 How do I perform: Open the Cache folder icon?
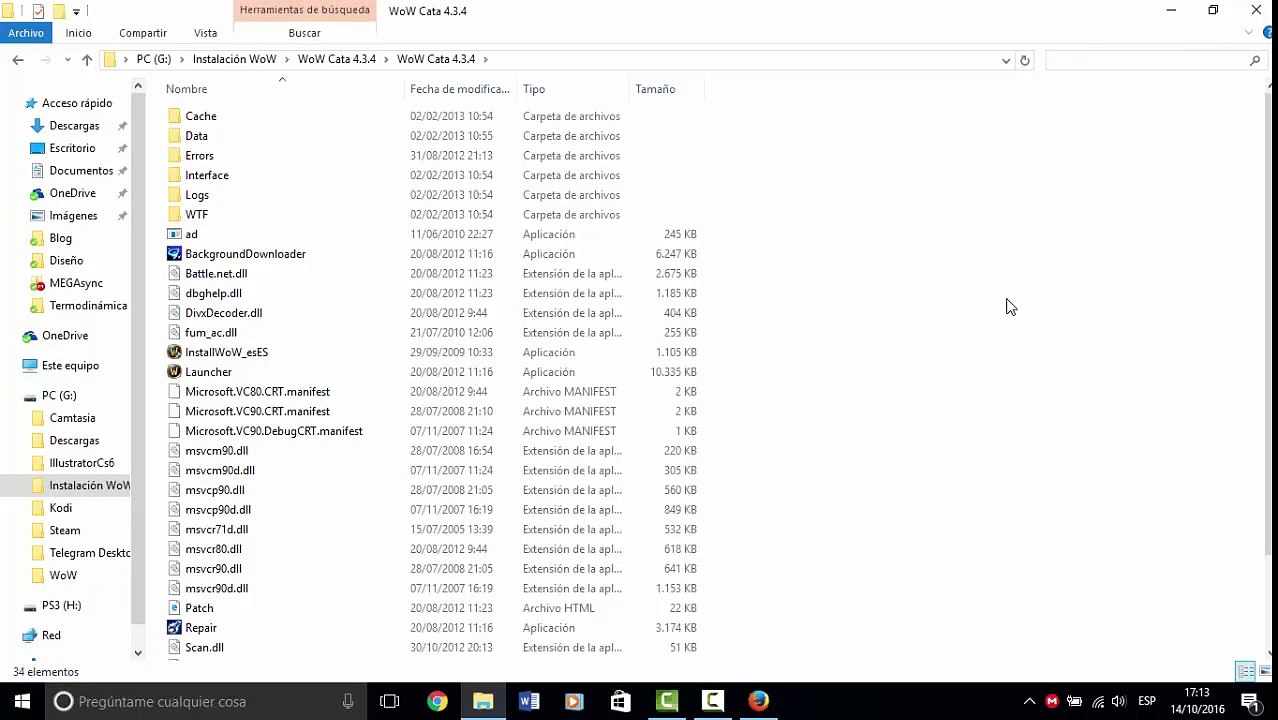pos(174,116)
